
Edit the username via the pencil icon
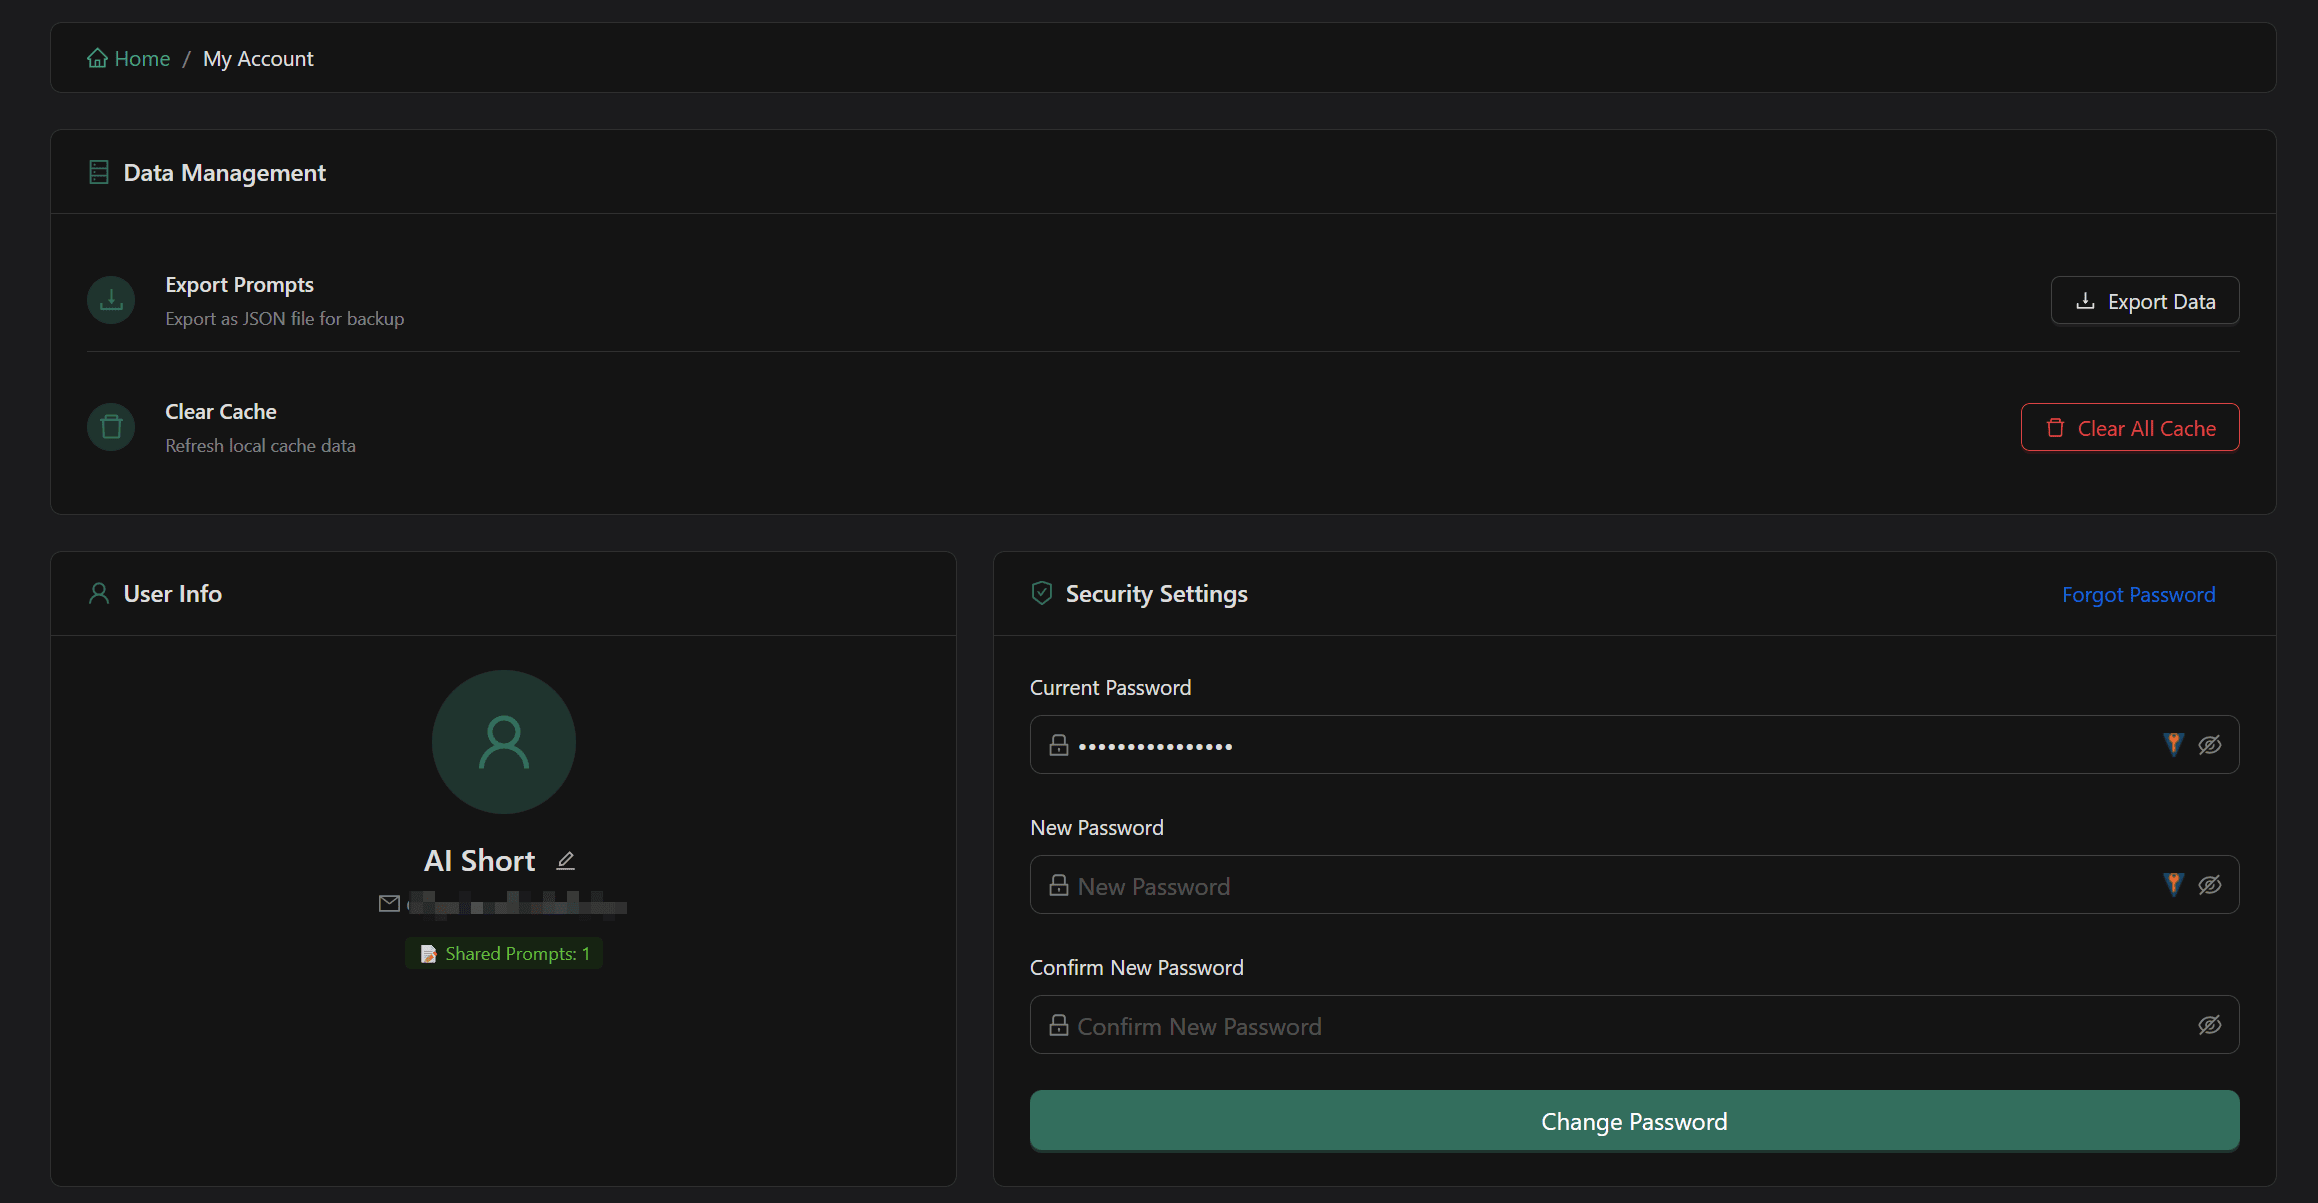(565, 859)
